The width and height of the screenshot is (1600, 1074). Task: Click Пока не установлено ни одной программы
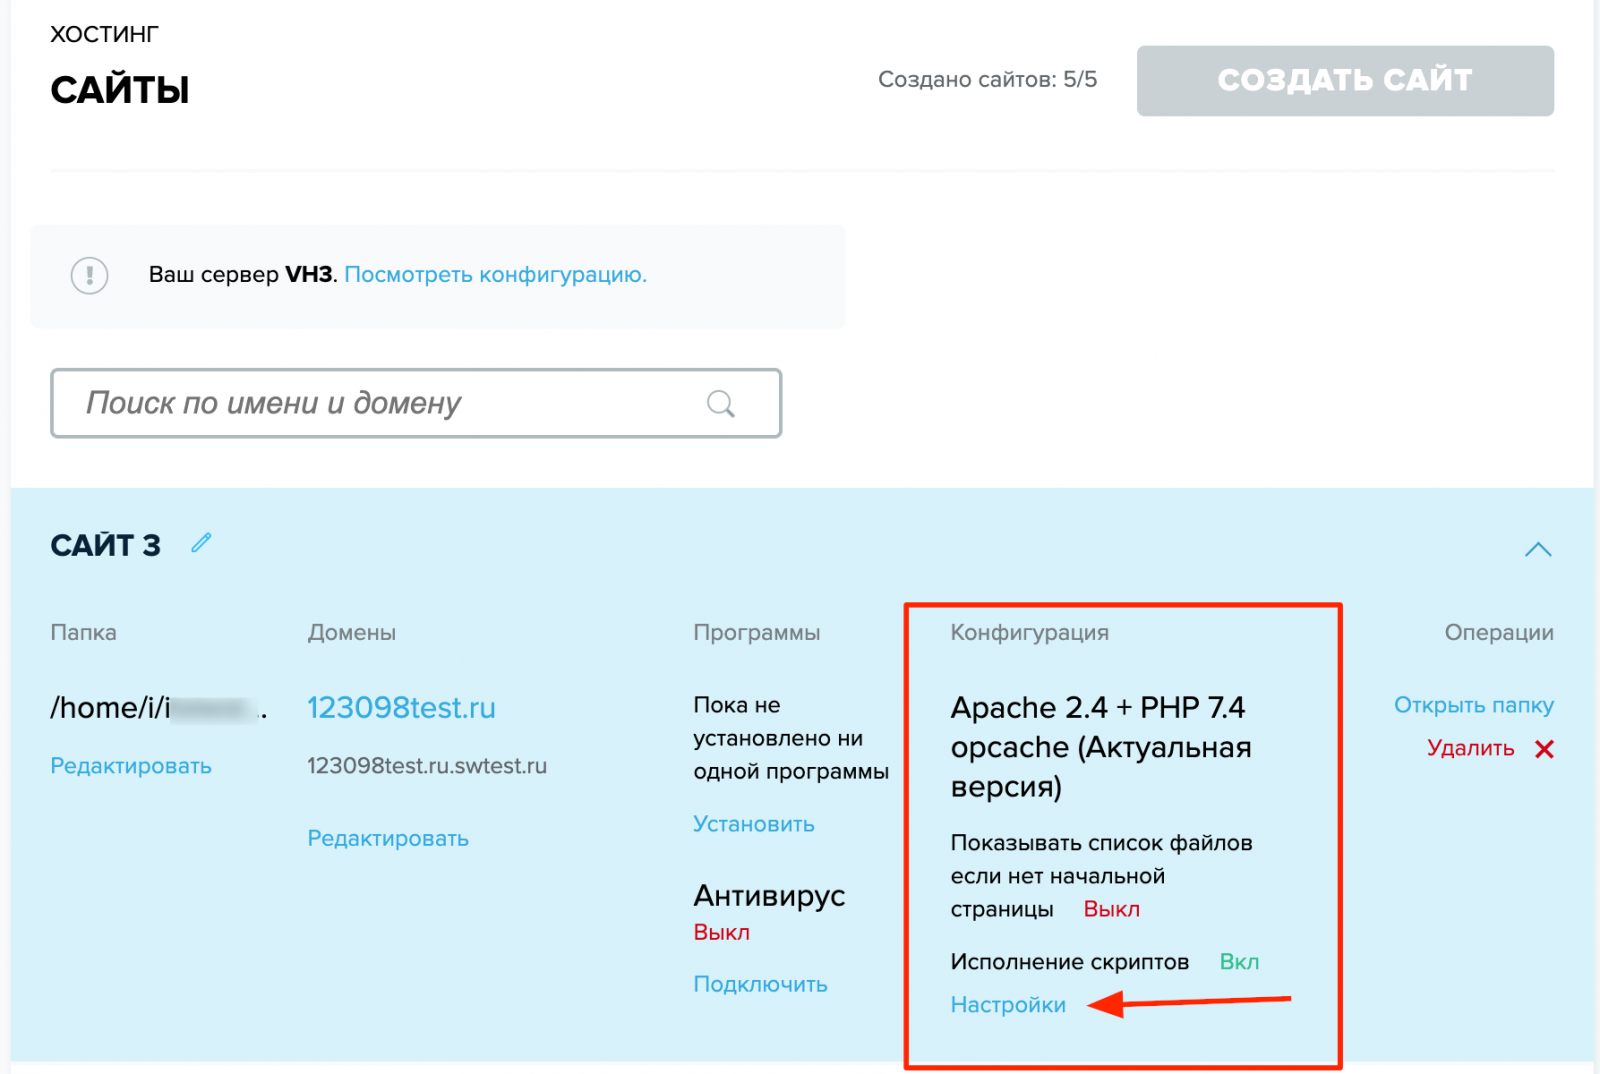(x=791, y=738)
